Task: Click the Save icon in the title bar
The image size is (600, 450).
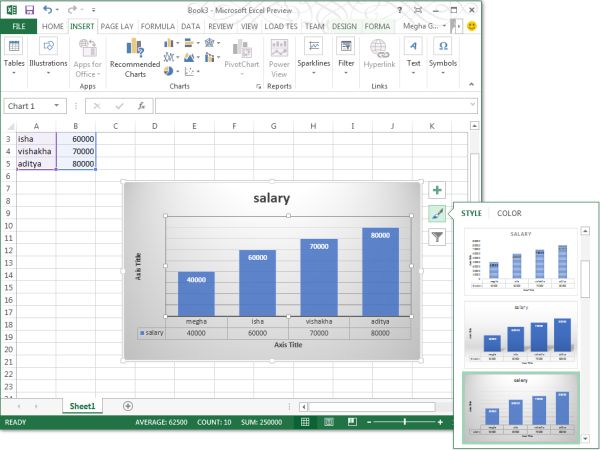Action: [x=29, y=10]
